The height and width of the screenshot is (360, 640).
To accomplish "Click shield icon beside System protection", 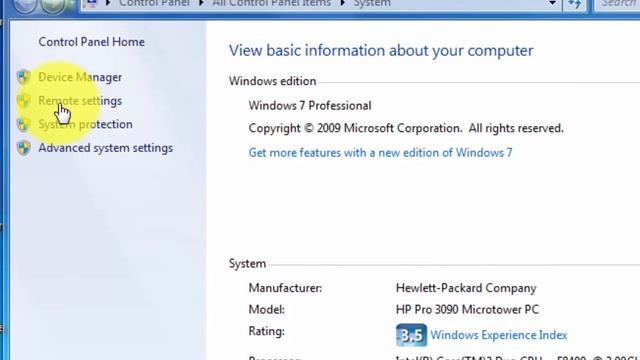I will pyautogui.click(x=24, y=124).
